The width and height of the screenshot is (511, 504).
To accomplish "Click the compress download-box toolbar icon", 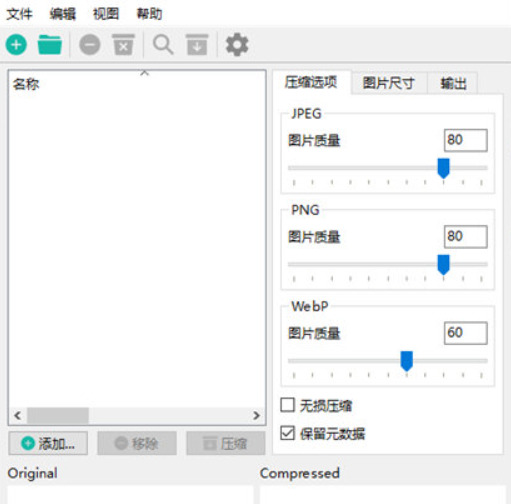I will (197, 44).
